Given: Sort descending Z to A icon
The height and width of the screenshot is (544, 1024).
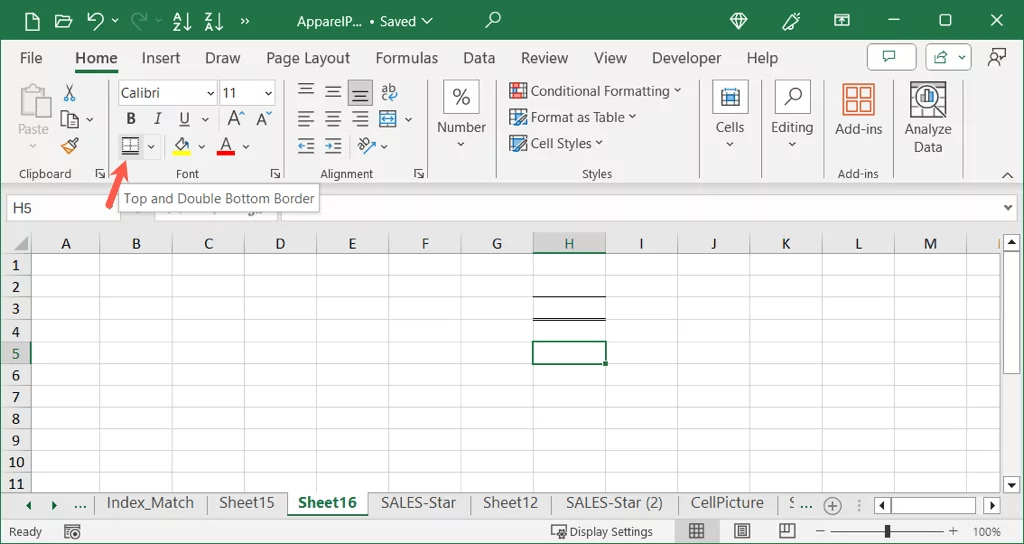Looking at the screenshot, I should tap(214, 21).
